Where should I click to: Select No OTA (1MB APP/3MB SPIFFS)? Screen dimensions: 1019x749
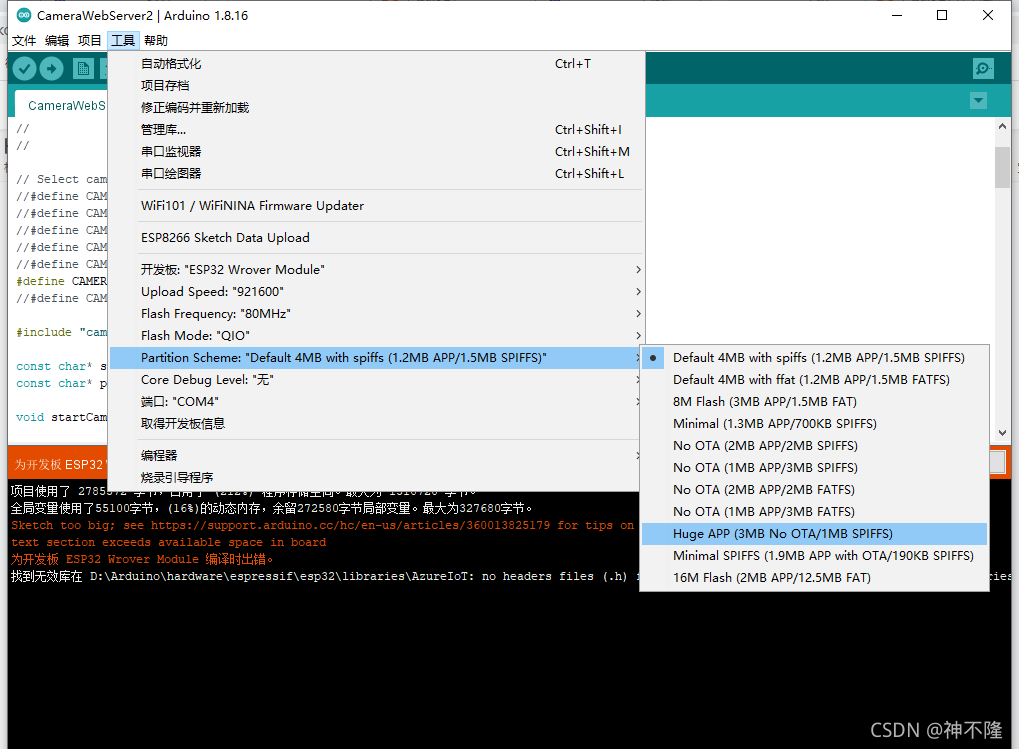pos(814,468)
